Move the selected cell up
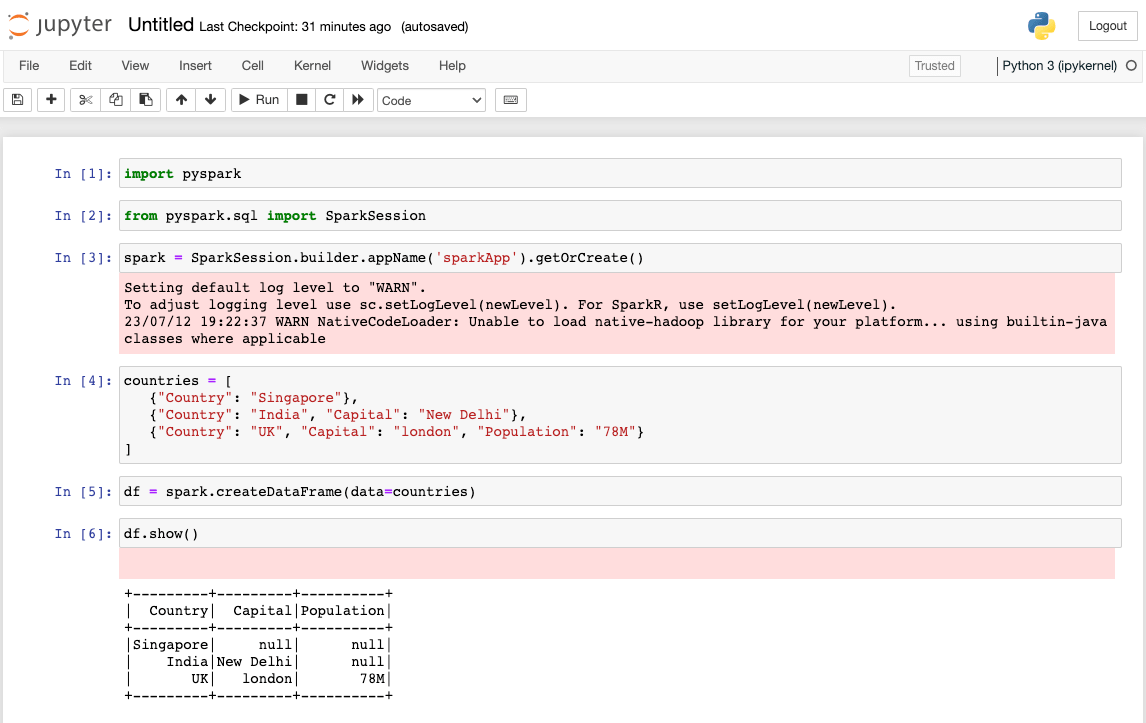Viewport: 1146px width, 723px height. click(x=181, y=99)
